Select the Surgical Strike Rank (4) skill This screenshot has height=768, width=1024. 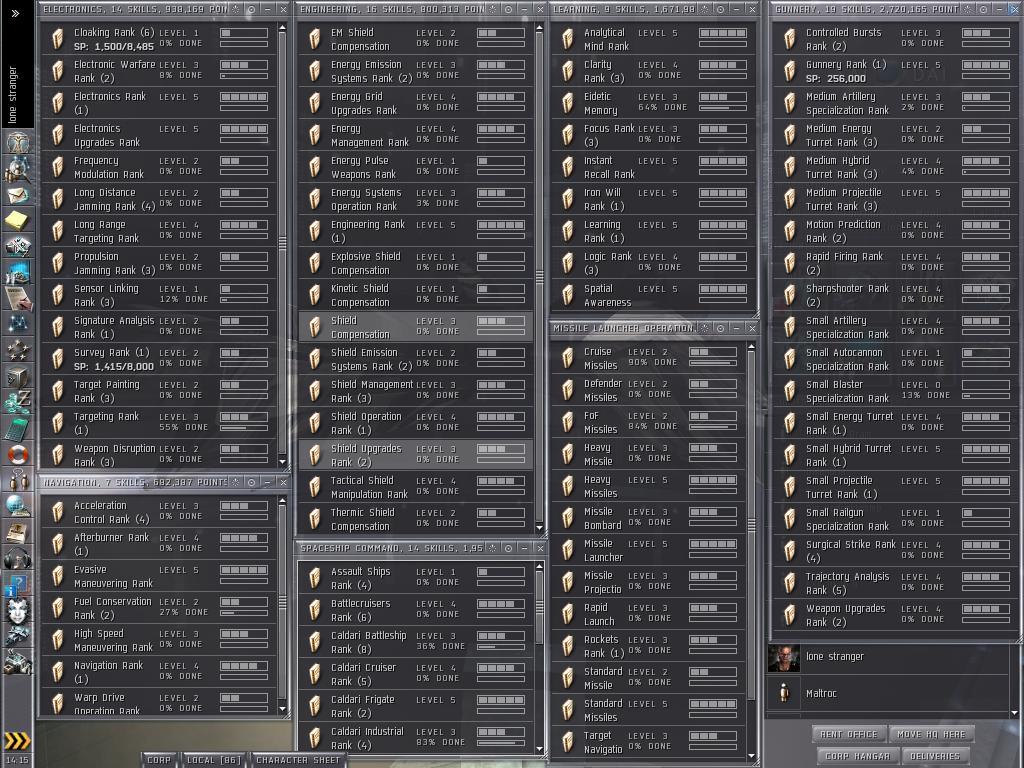(x=895, y=551)
